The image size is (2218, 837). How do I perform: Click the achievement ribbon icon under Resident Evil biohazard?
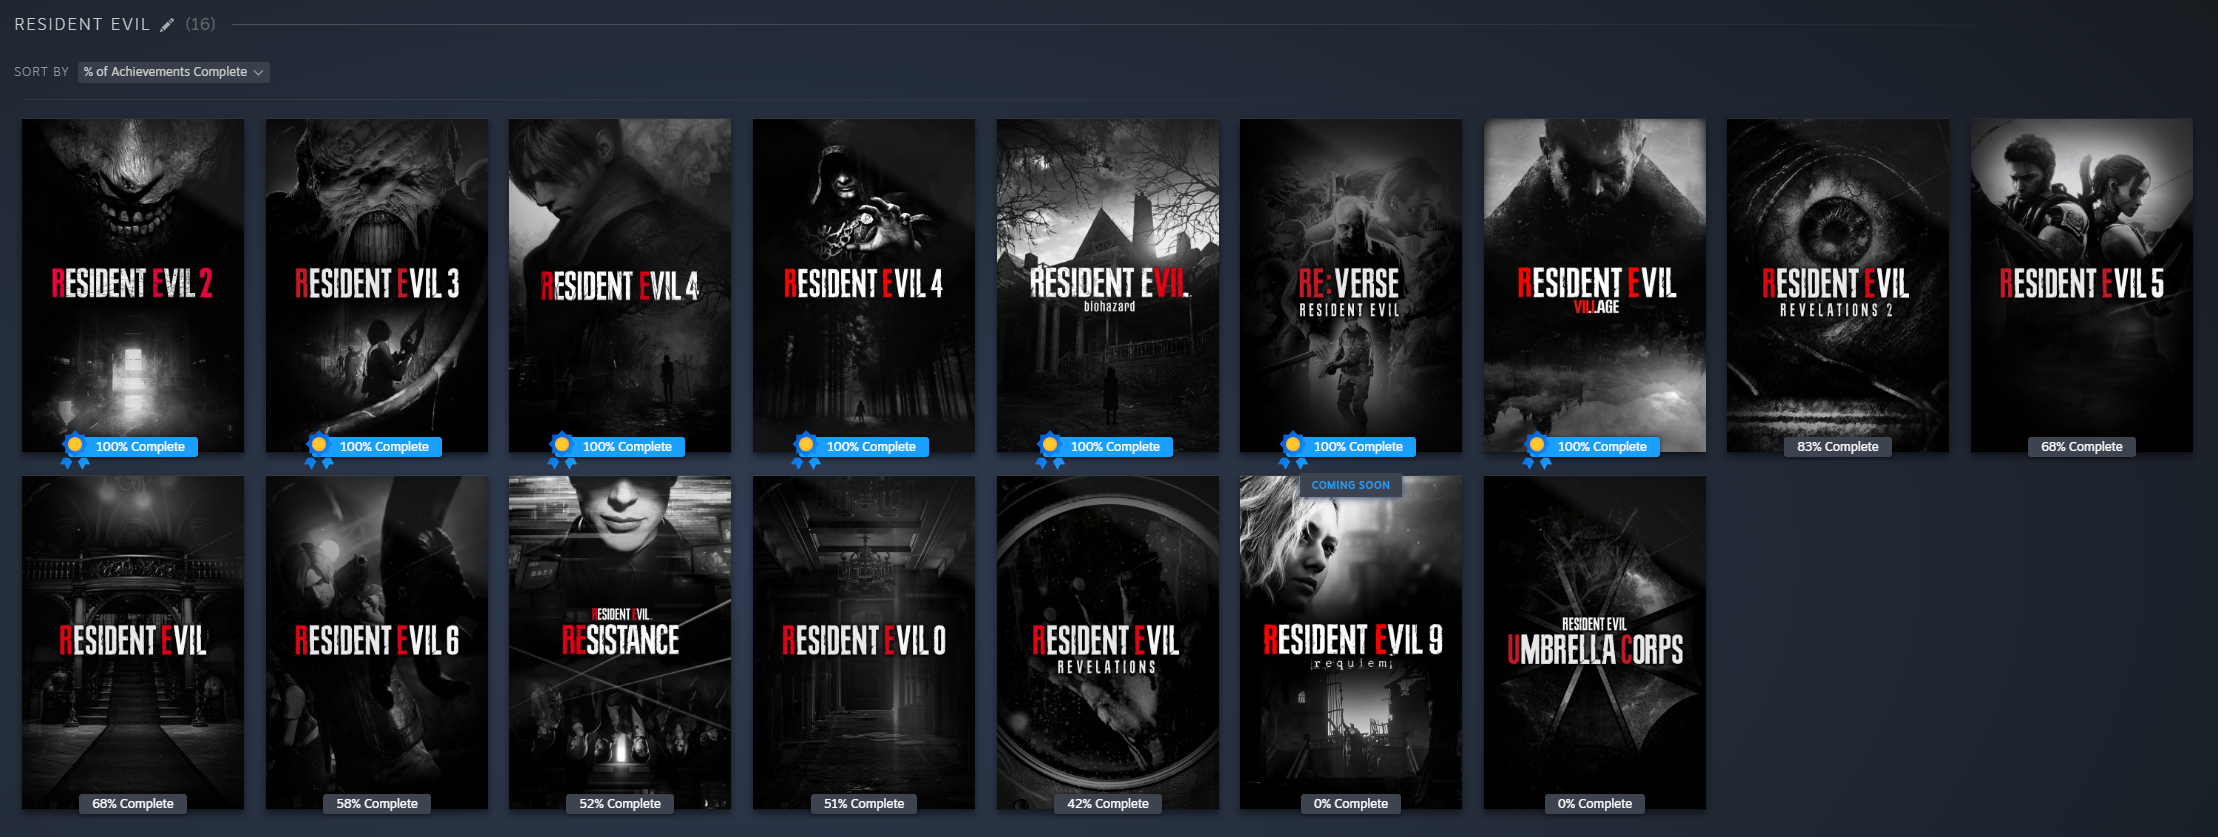click(1050, 450)
